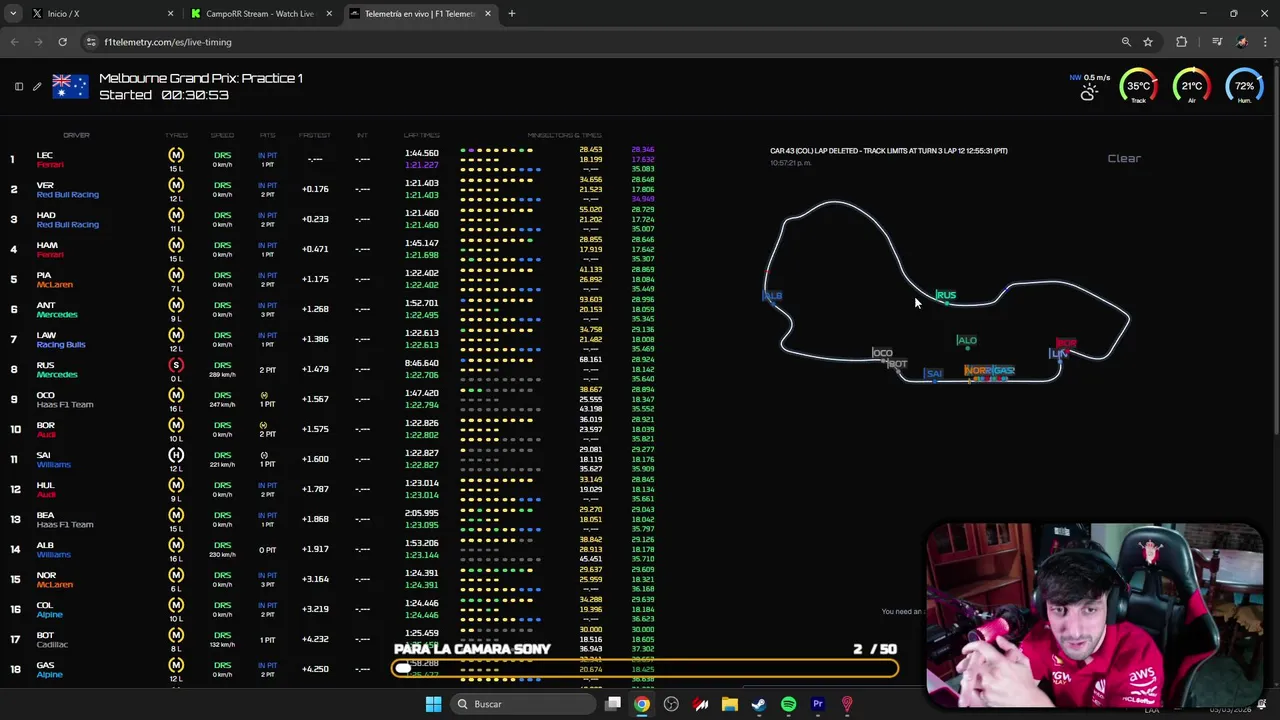1280x720 pixels.
Task: Close the CampoRR Stream tab
Action: pyautogui.click(x=329, y=13)
